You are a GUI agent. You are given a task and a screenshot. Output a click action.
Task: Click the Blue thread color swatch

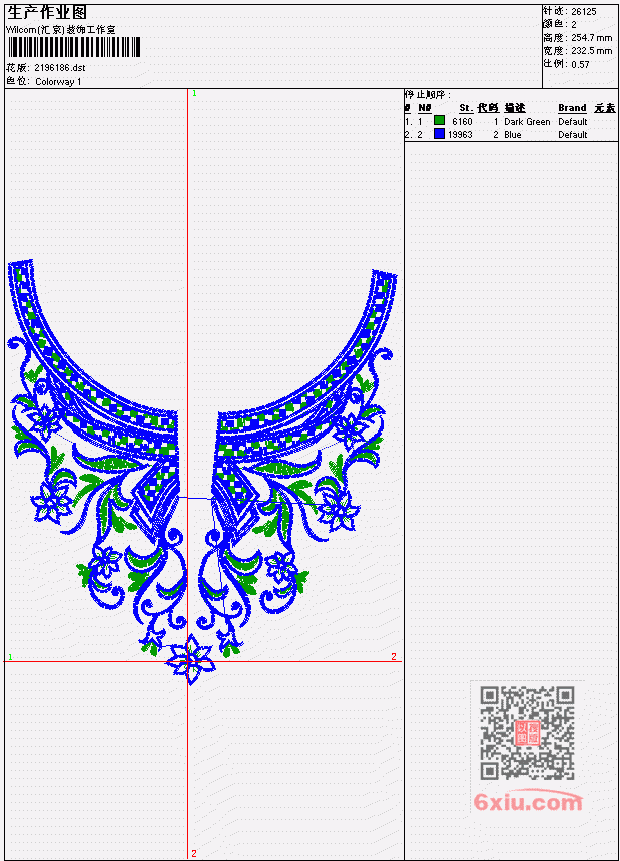(x=439, y=133)
